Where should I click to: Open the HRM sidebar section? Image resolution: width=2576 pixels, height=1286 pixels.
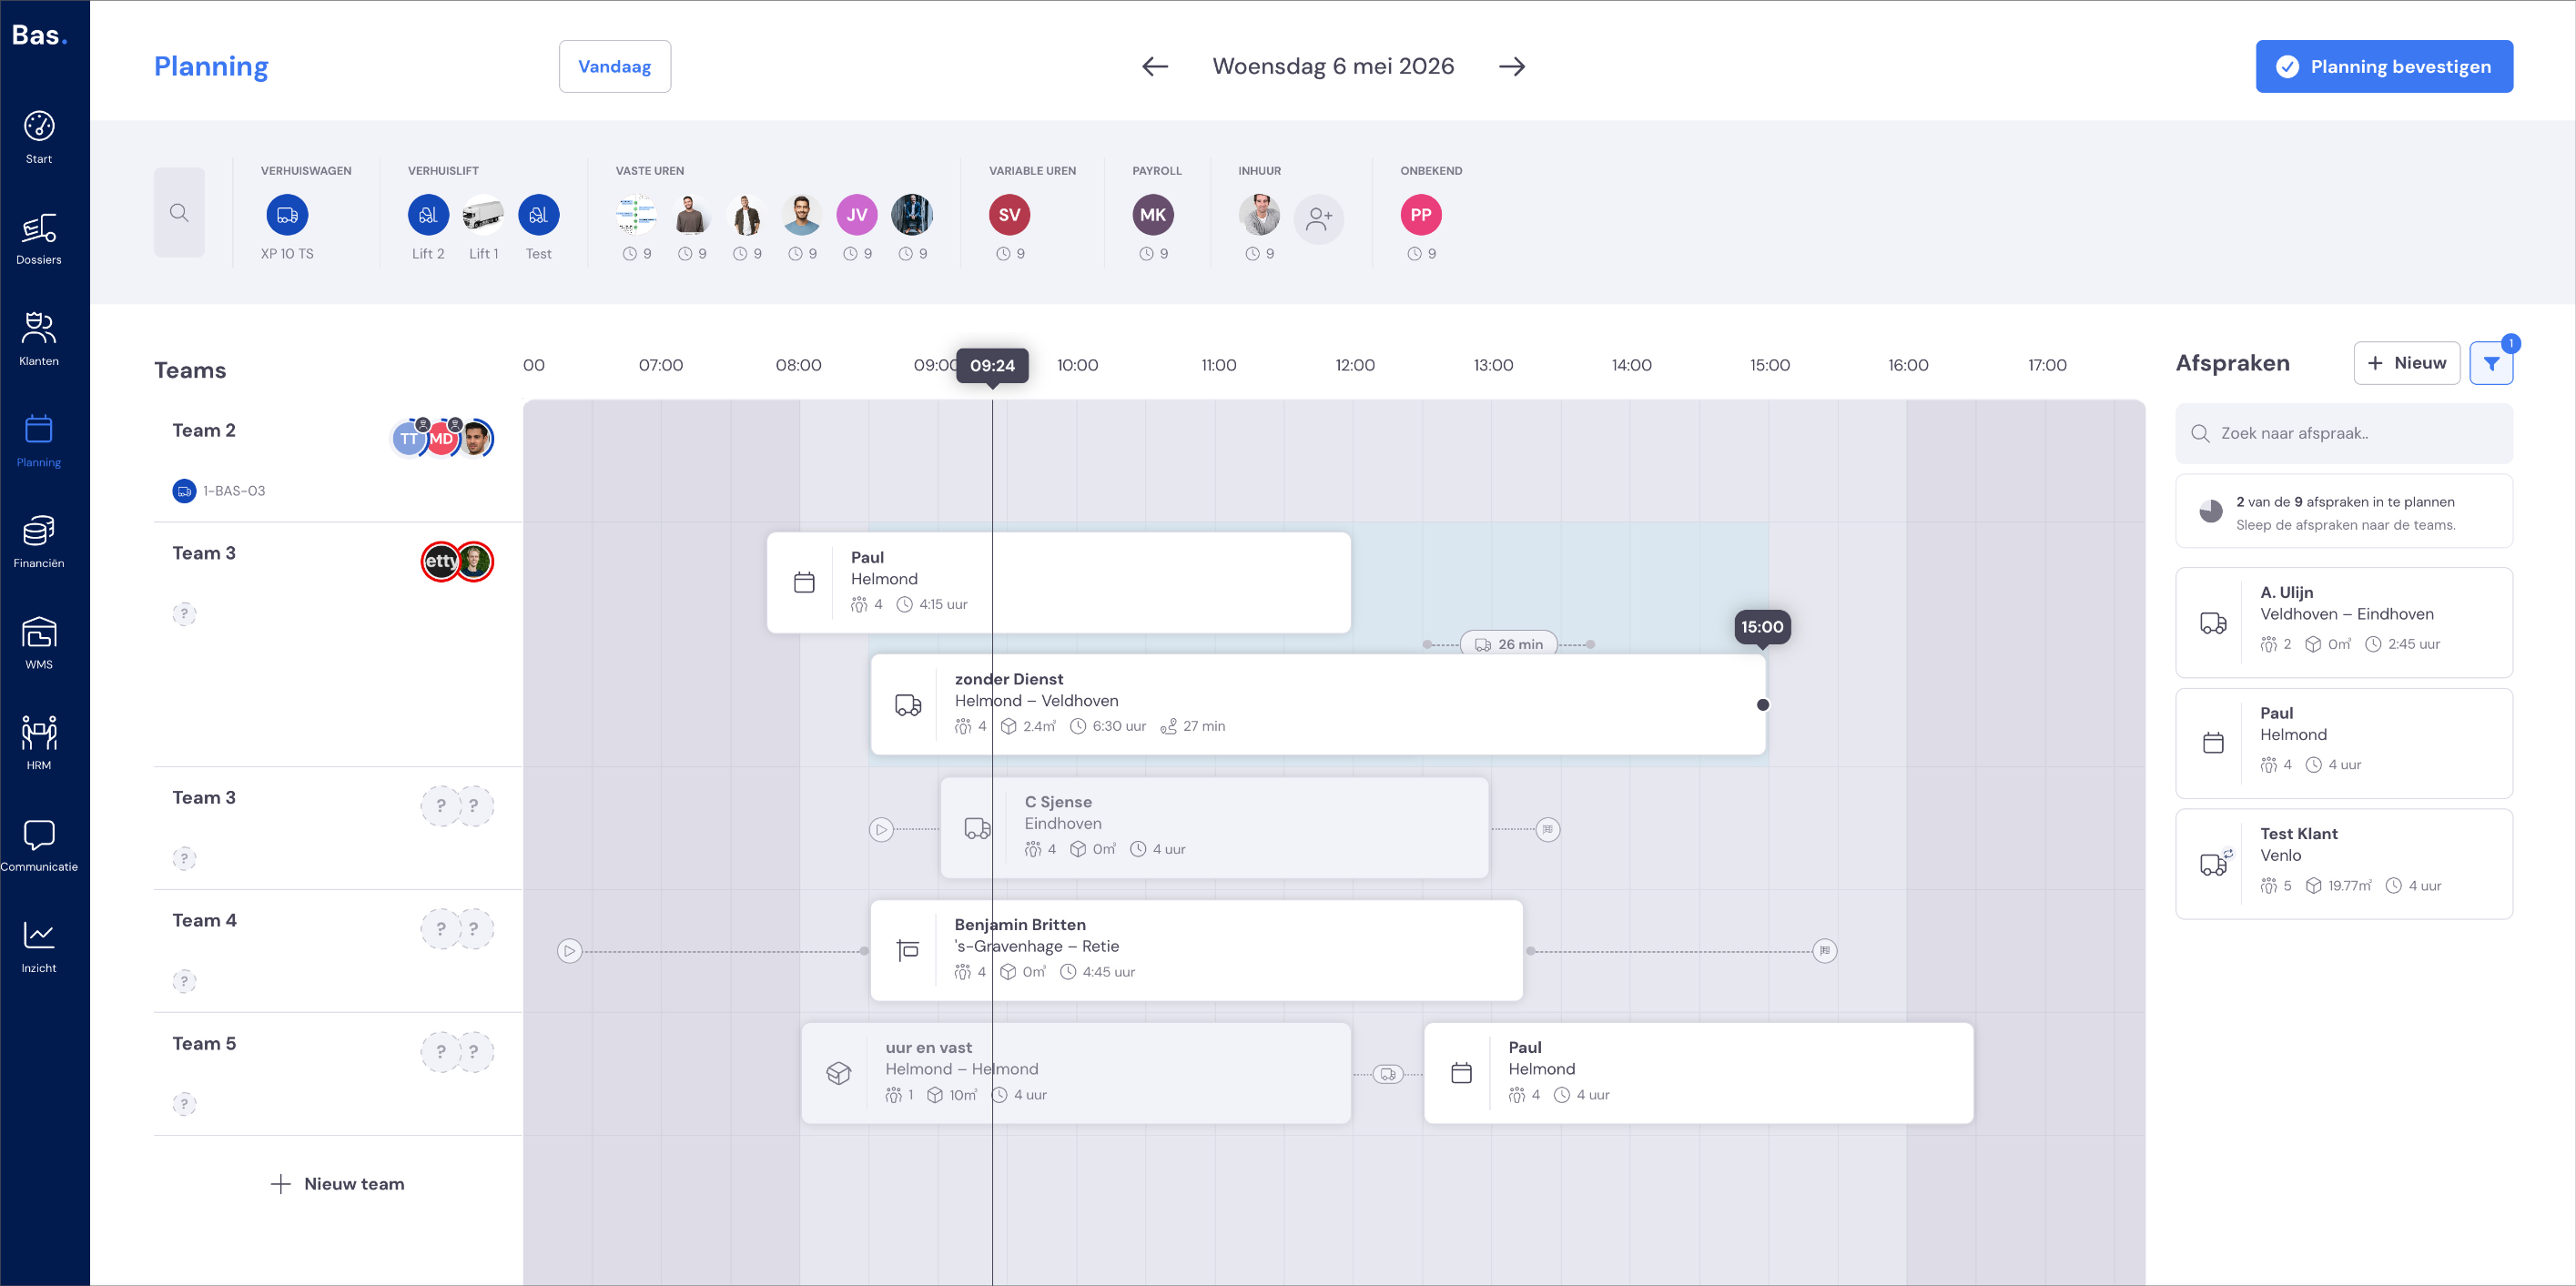coord(39,744)
